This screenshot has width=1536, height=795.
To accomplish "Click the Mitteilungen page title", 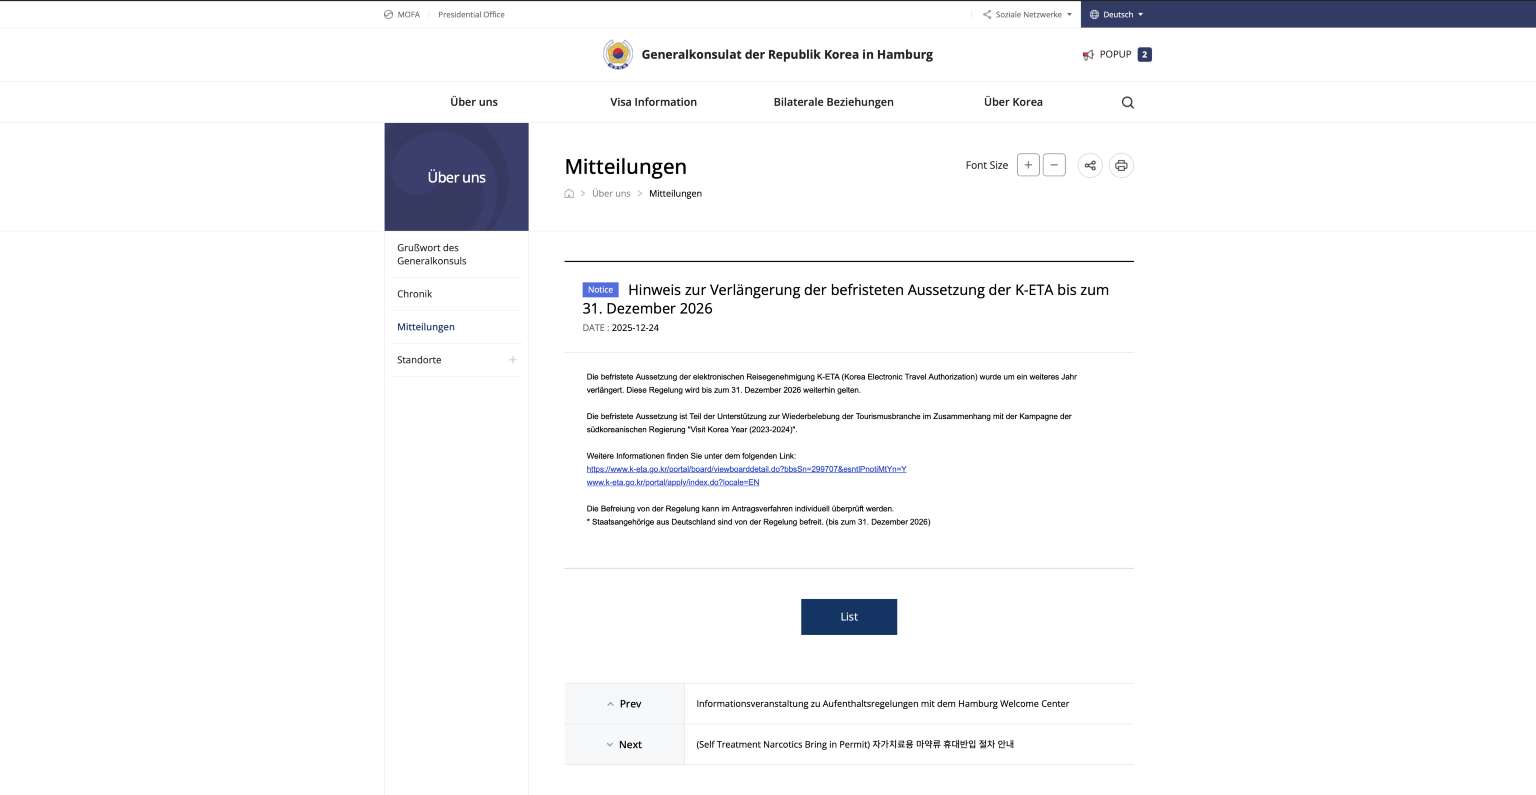I will click(625, 167).
